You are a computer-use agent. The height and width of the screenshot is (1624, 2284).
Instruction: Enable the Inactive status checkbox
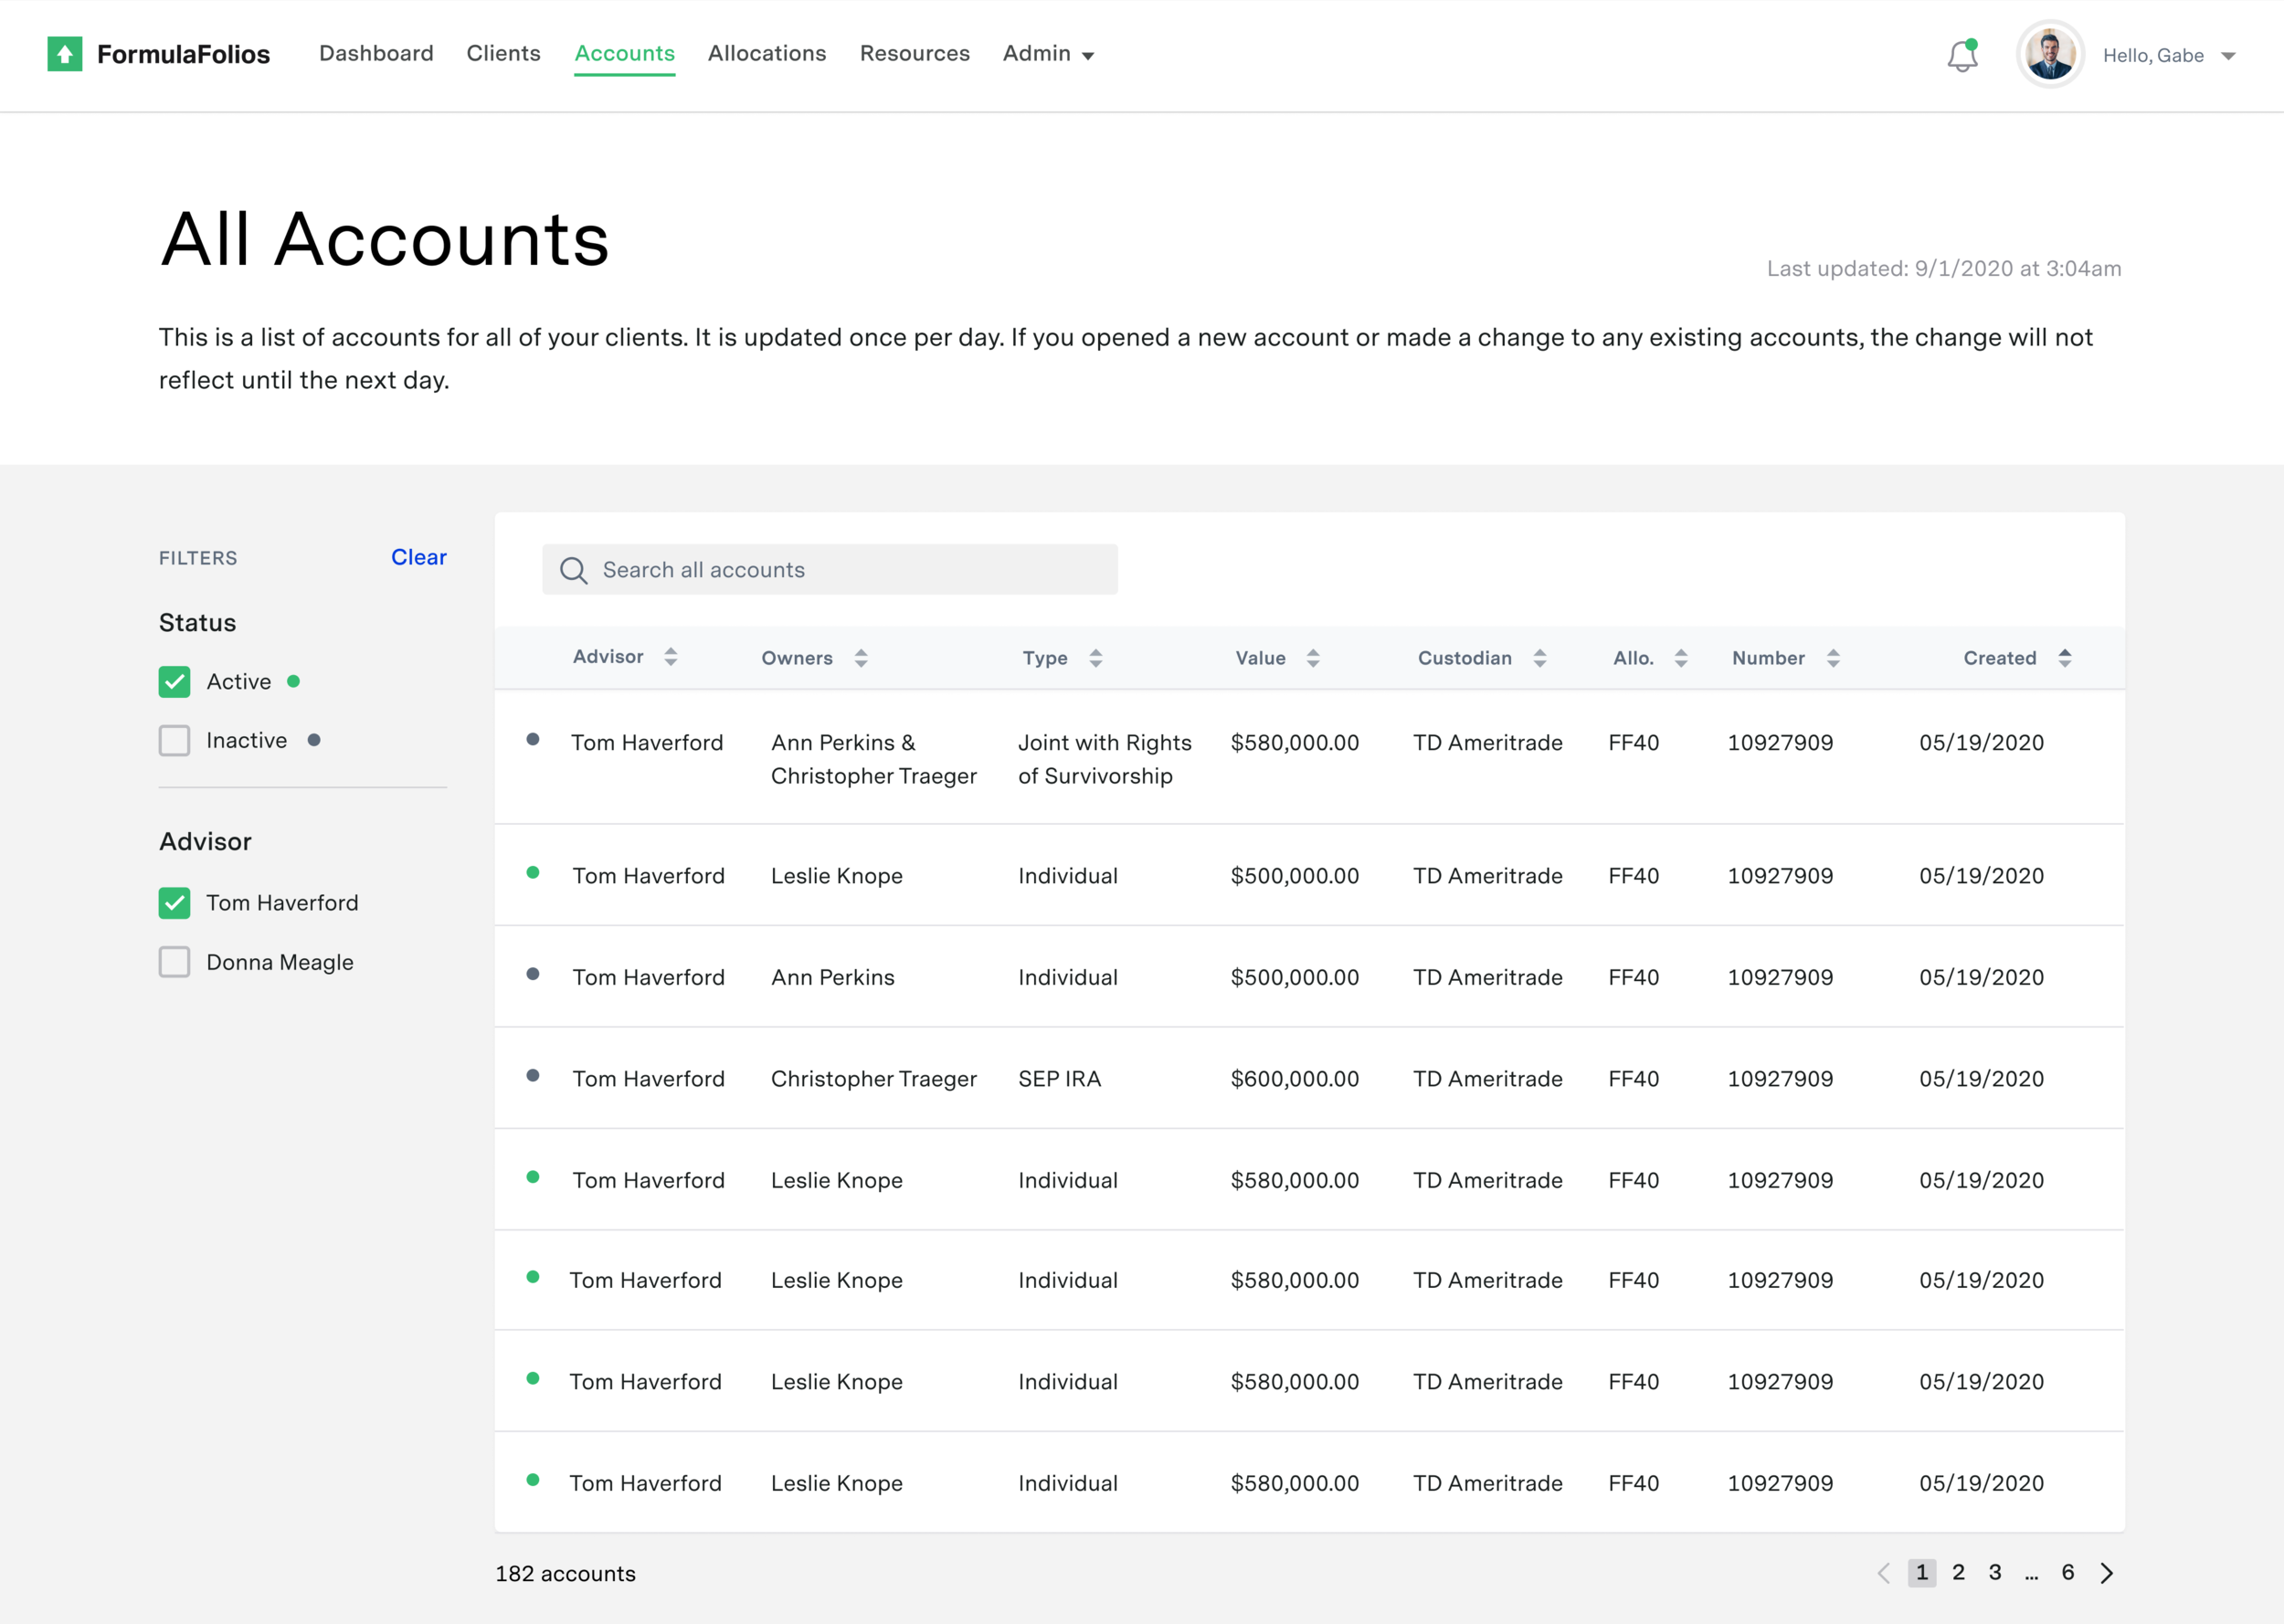174,741
